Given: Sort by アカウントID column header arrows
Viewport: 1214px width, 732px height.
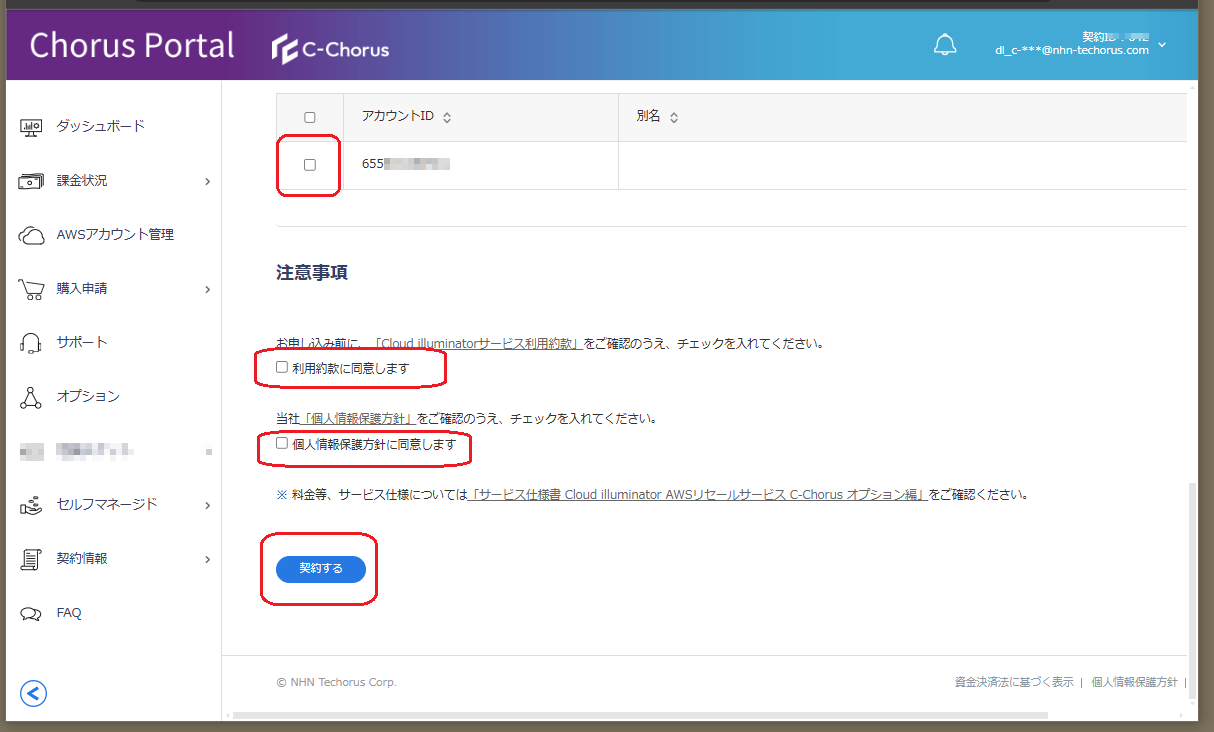Looking at the screenshot, I should [447, 118].
